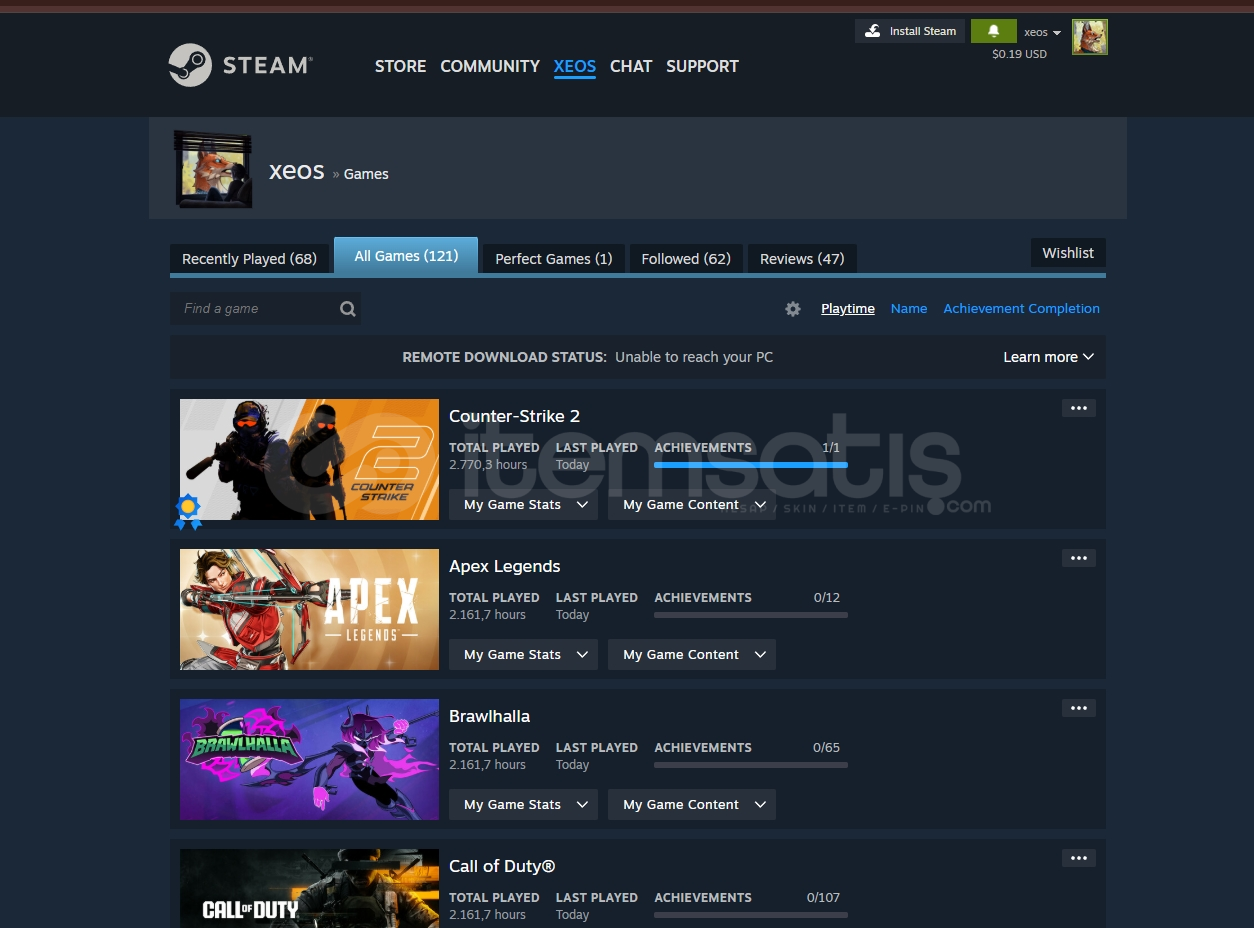Click the xeos profile picture beside the Games breadcrumb
Viewport: 1254px width, 928px height.
[213, 169]
